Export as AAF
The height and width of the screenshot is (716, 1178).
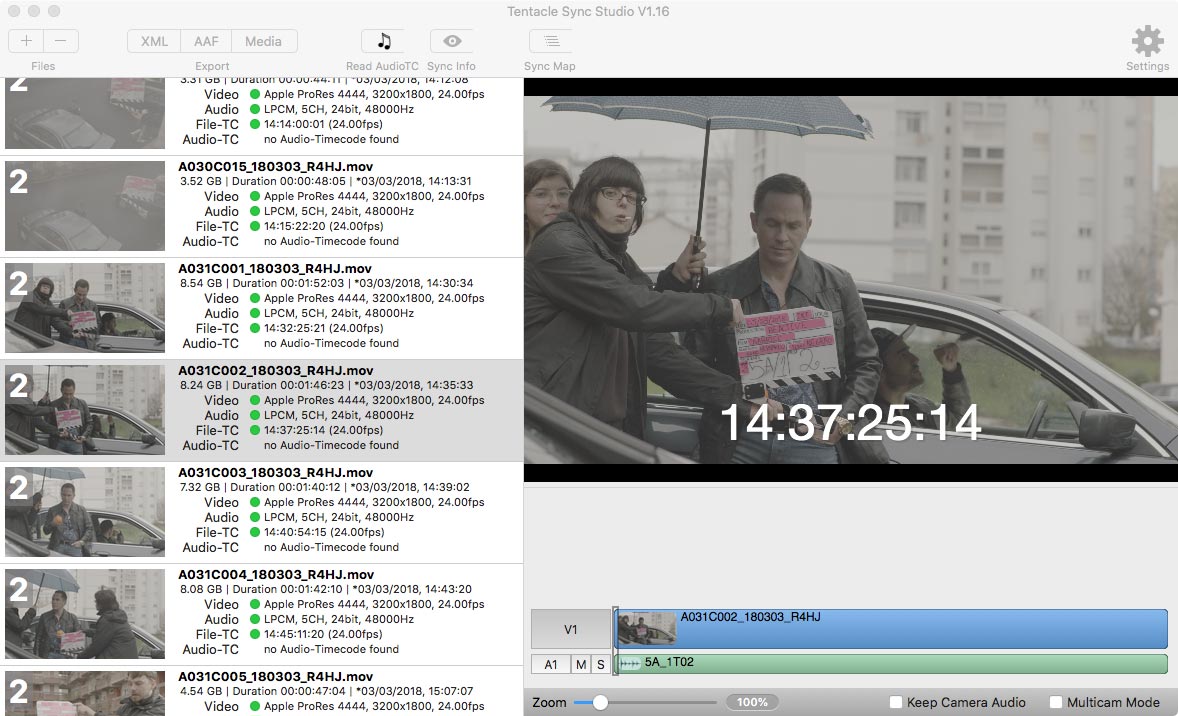click(x=206, y=41)
